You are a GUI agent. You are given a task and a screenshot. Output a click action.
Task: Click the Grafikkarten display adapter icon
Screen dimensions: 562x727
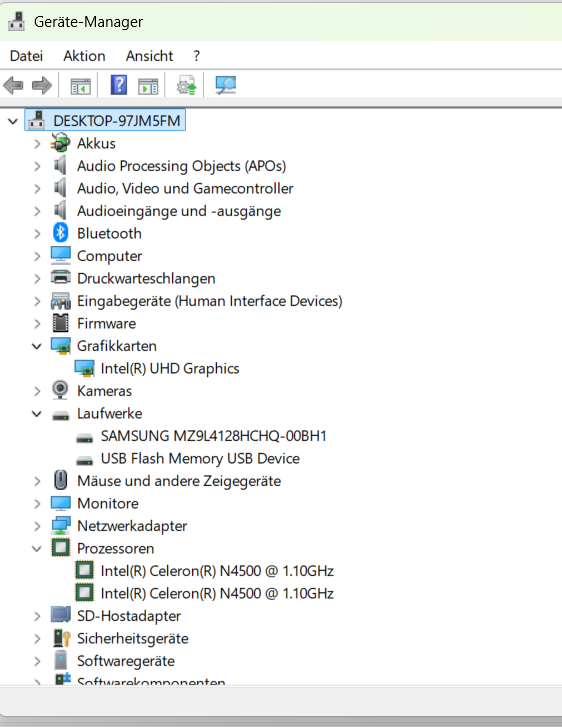coord(61,346)
